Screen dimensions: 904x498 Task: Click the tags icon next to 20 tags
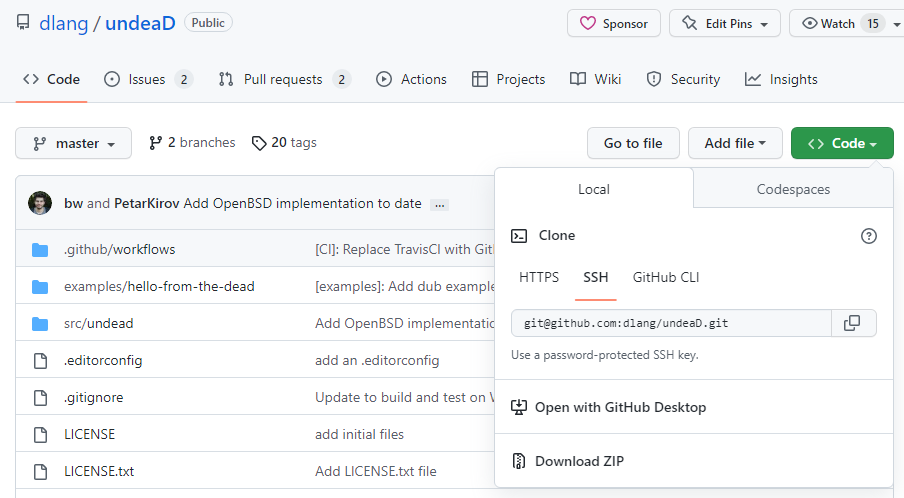tap(259, 143)
